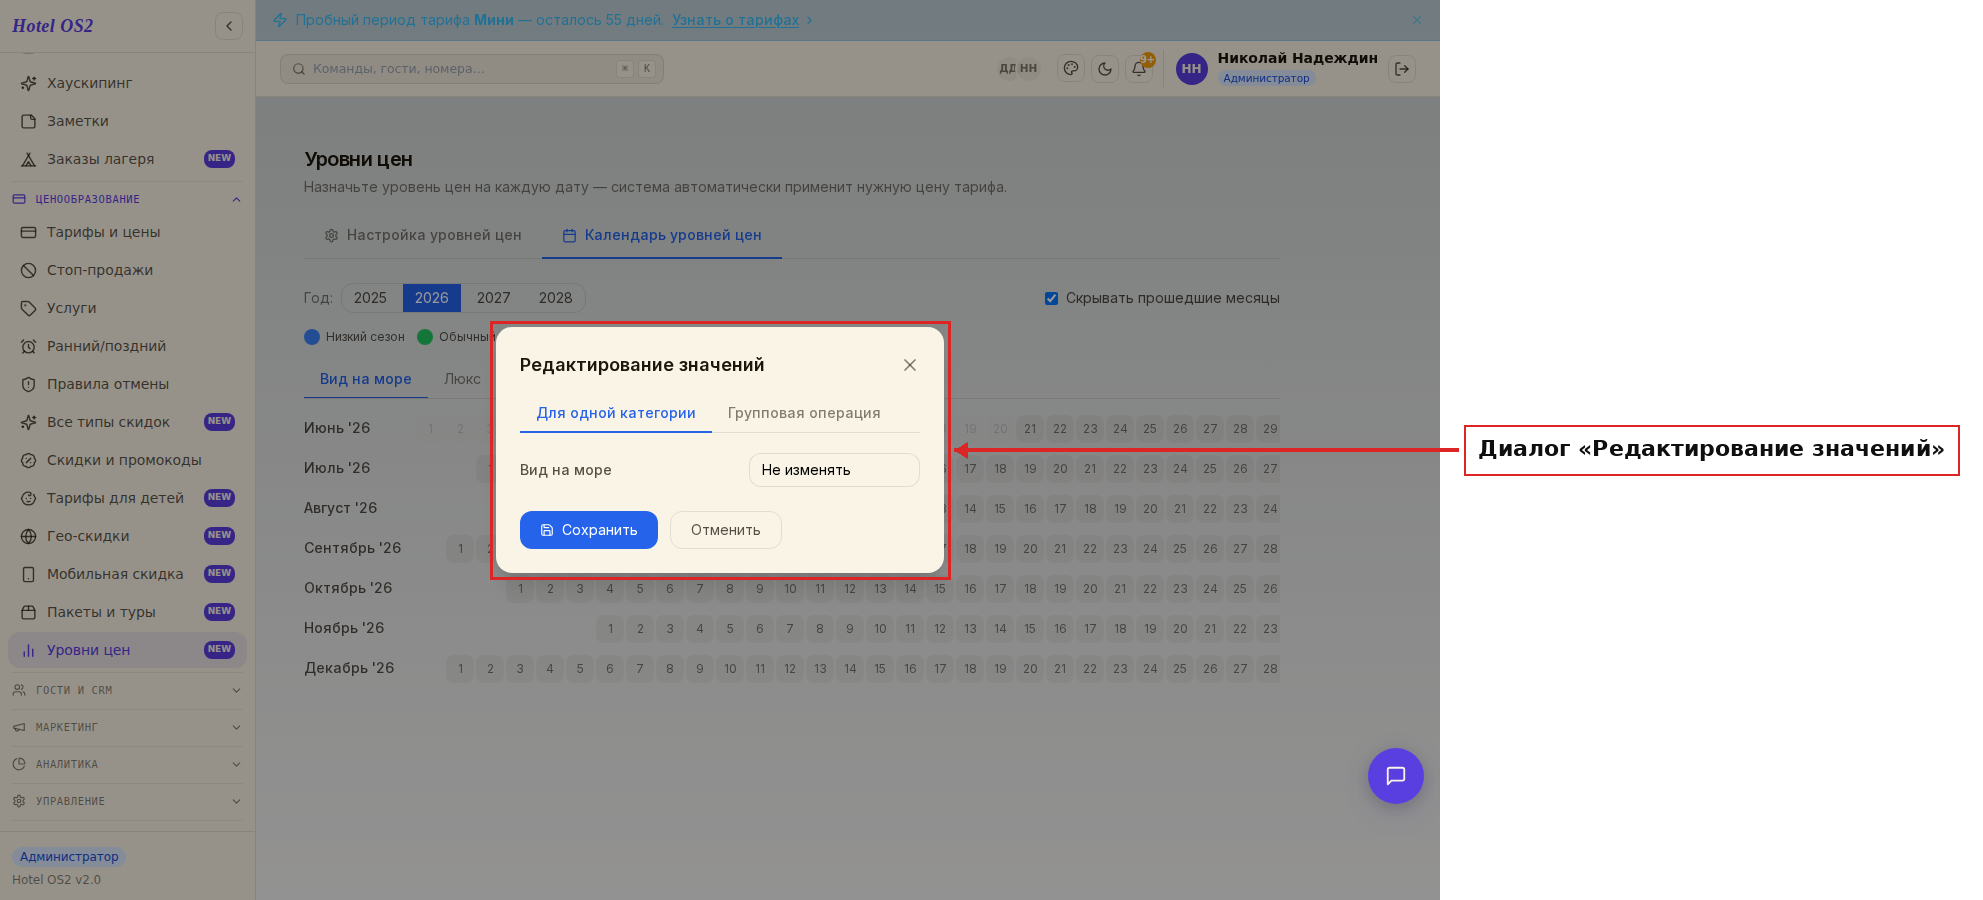Collapse the sidebar with the chevron button
Image resolution: width=1983 pixels, height=900 pixels.
point(229,26)
